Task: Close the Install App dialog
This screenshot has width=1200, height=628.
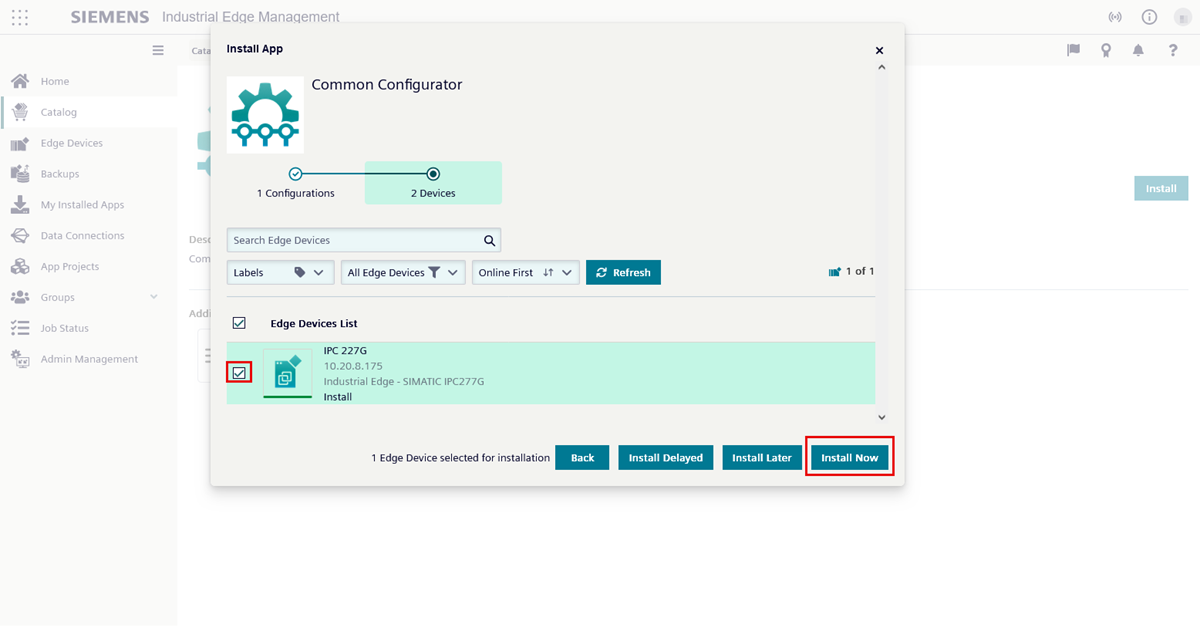Action: pyautogui.click(x=879, y=50)
